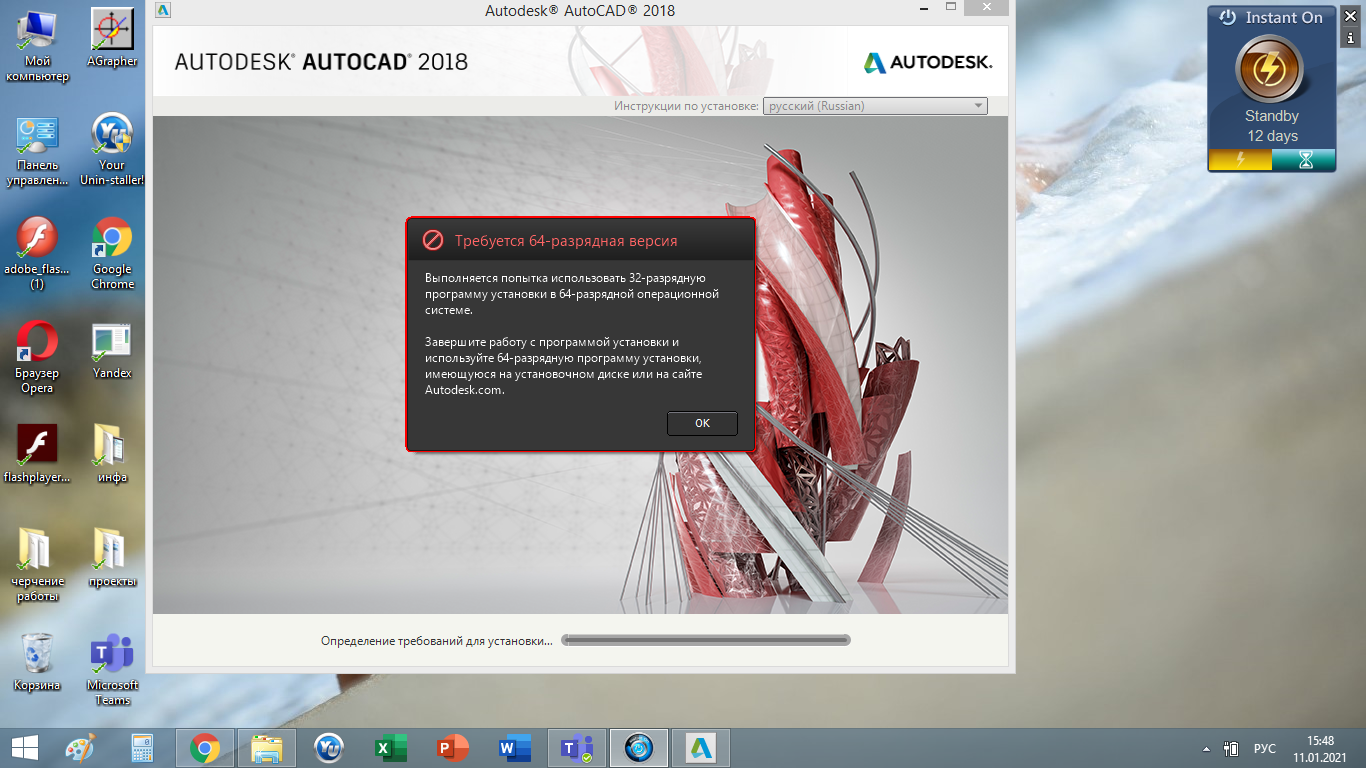Click the AutoCAD window title bar icon

point(163,10)
